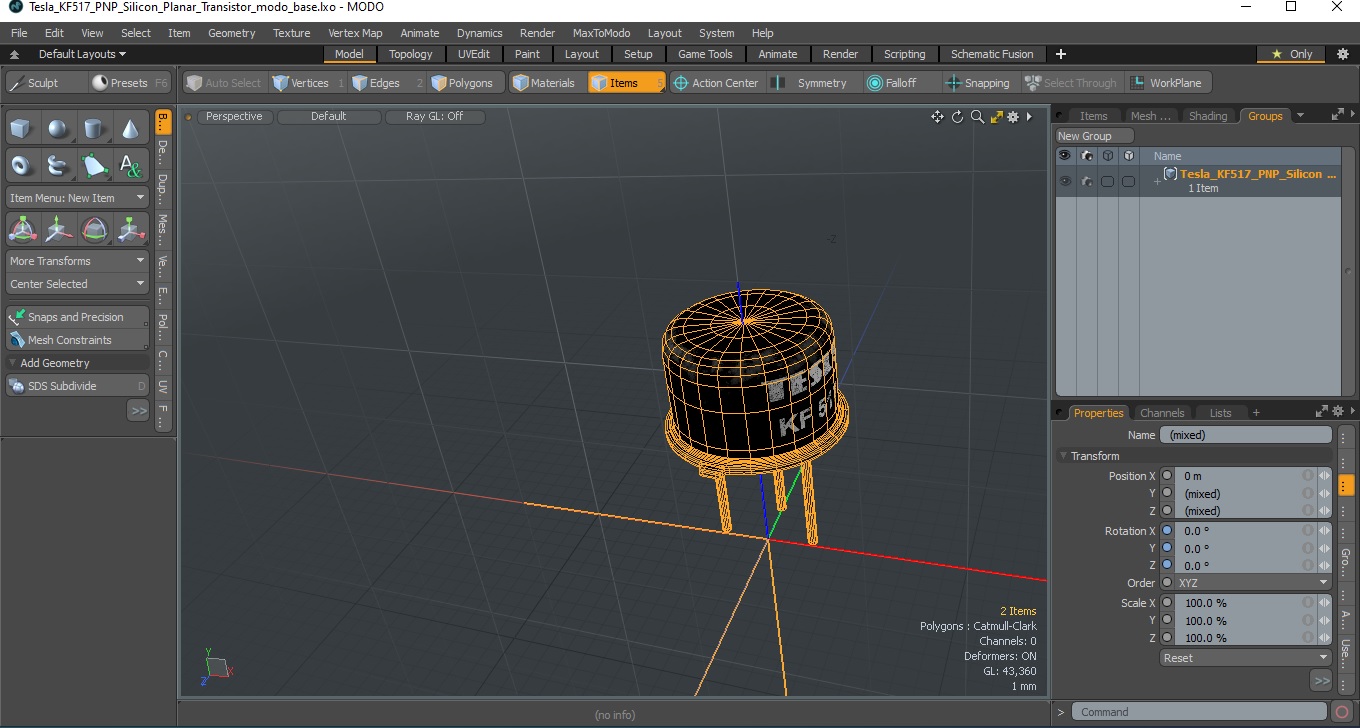Toggle Scale X channel keyframe circle
Screen dimensions: 1360x728
1167,603
